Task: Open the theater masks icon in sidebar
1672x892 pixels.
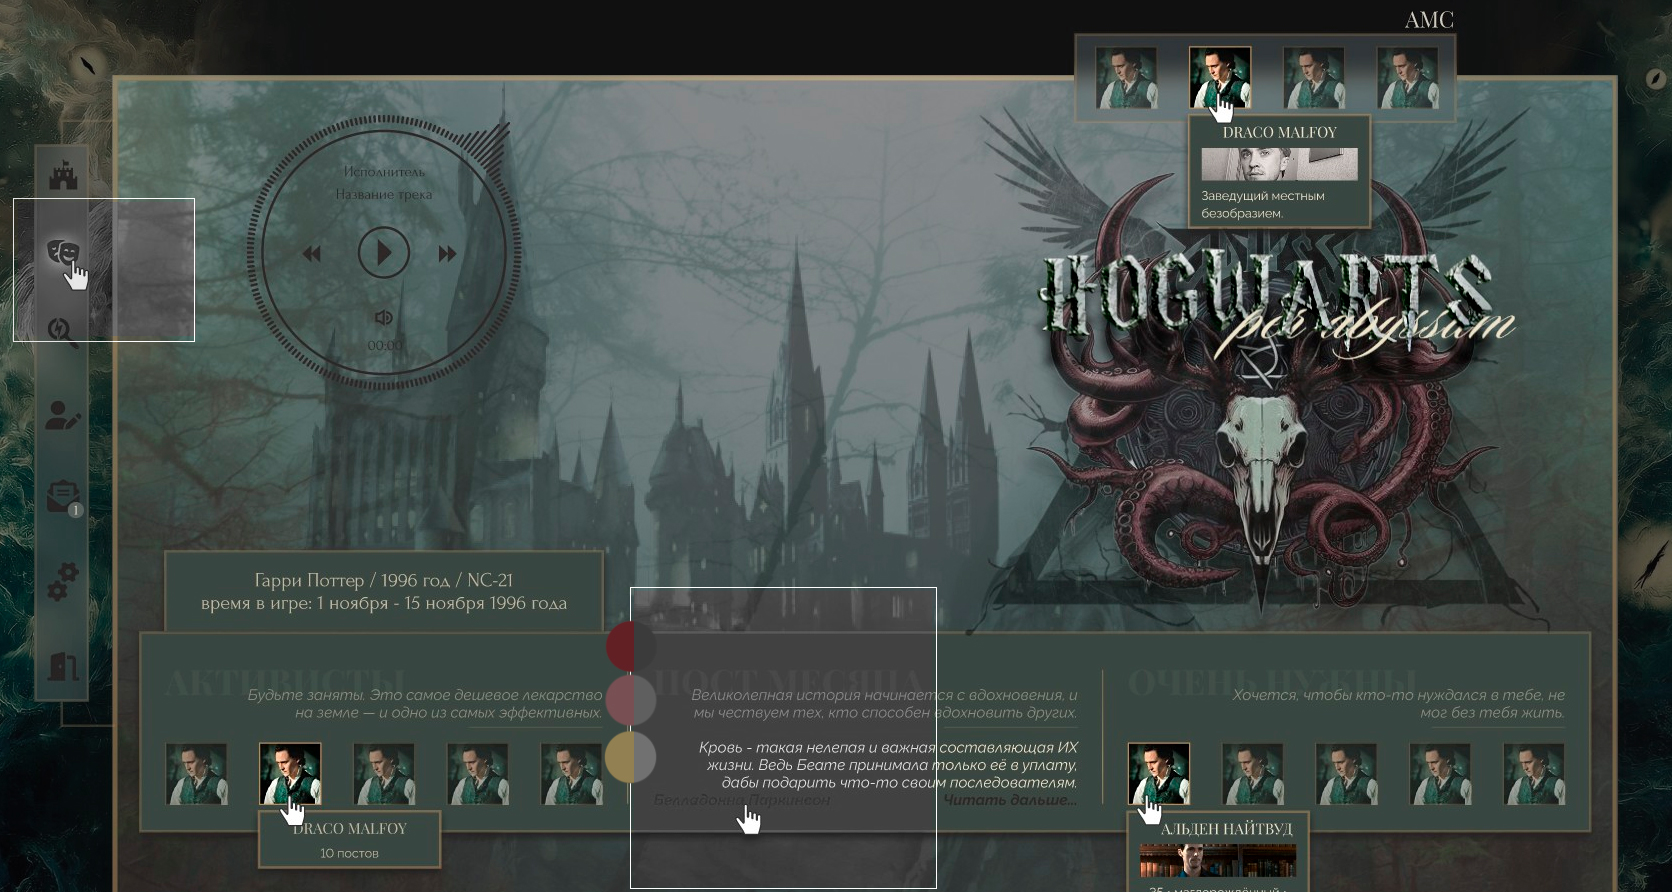Action: 62,252
